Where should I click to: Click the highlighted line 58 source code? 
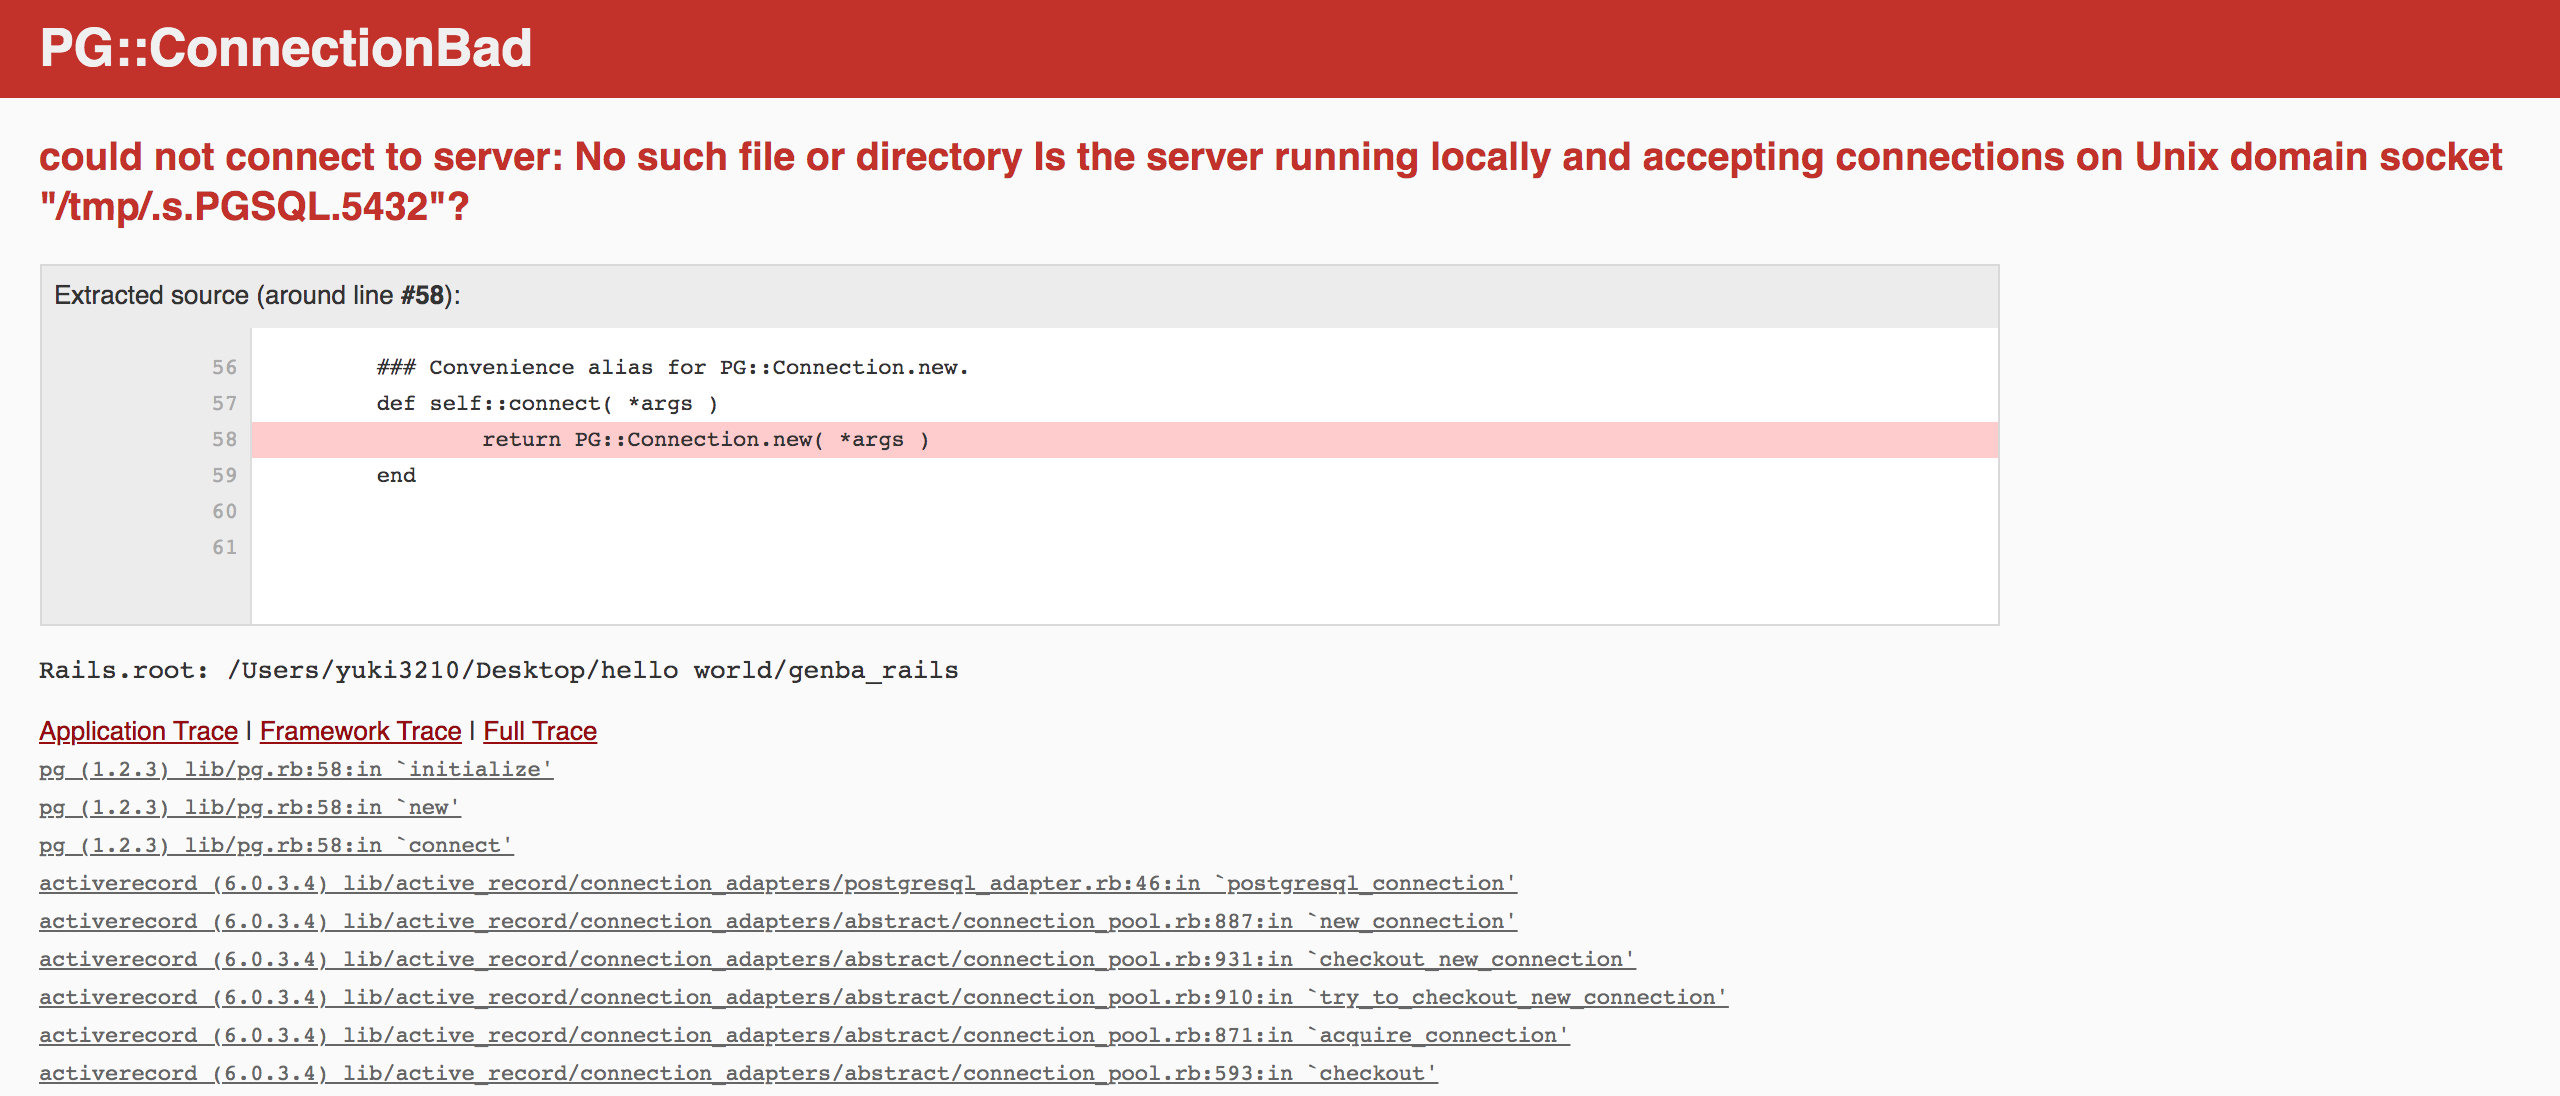(706, 440)
